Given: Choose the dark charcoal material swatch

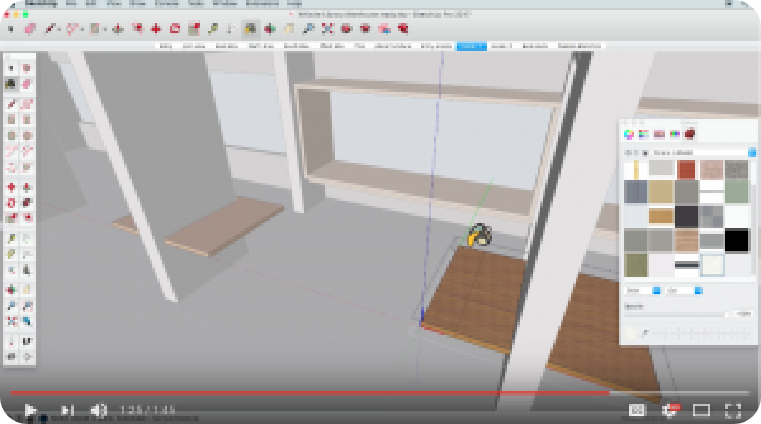Looking at the screenshot, I should 686,216.
